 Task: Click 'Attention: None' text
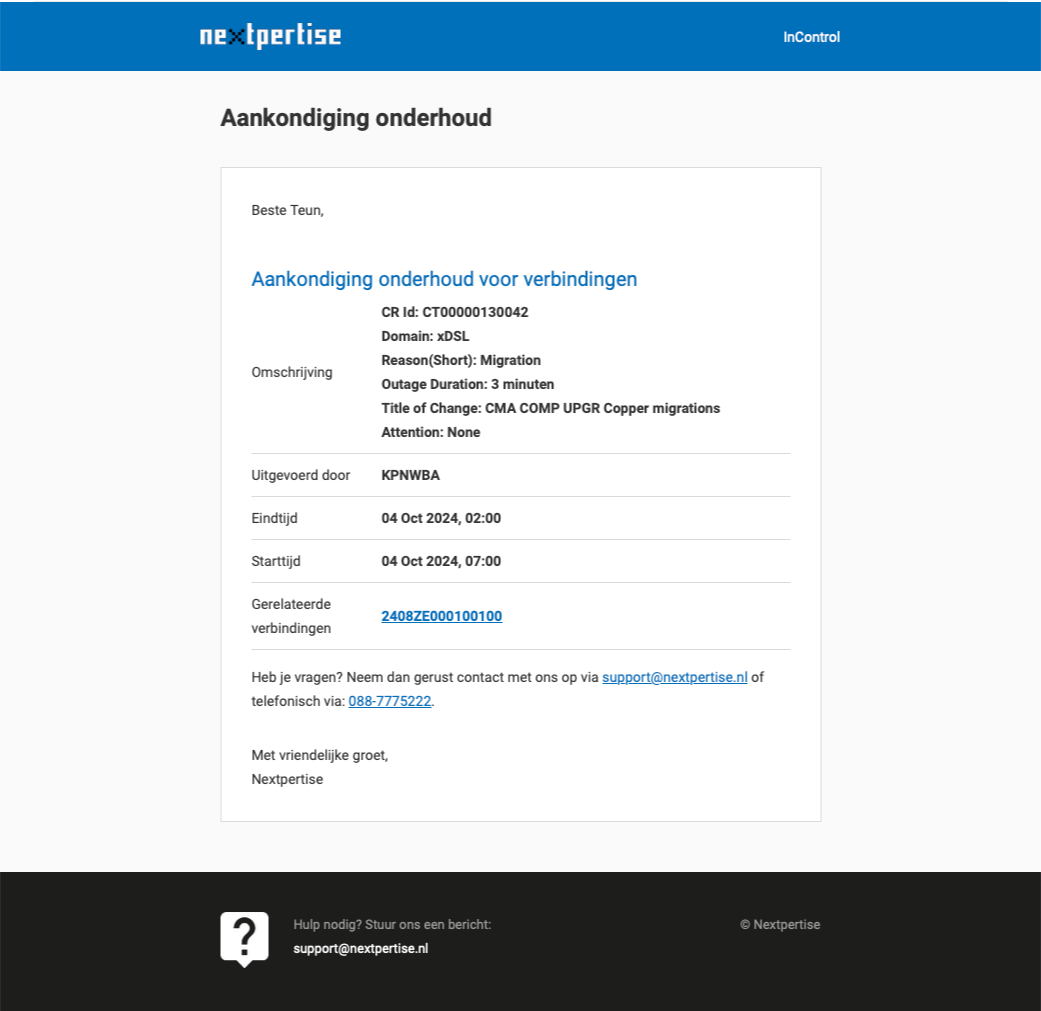430,432
